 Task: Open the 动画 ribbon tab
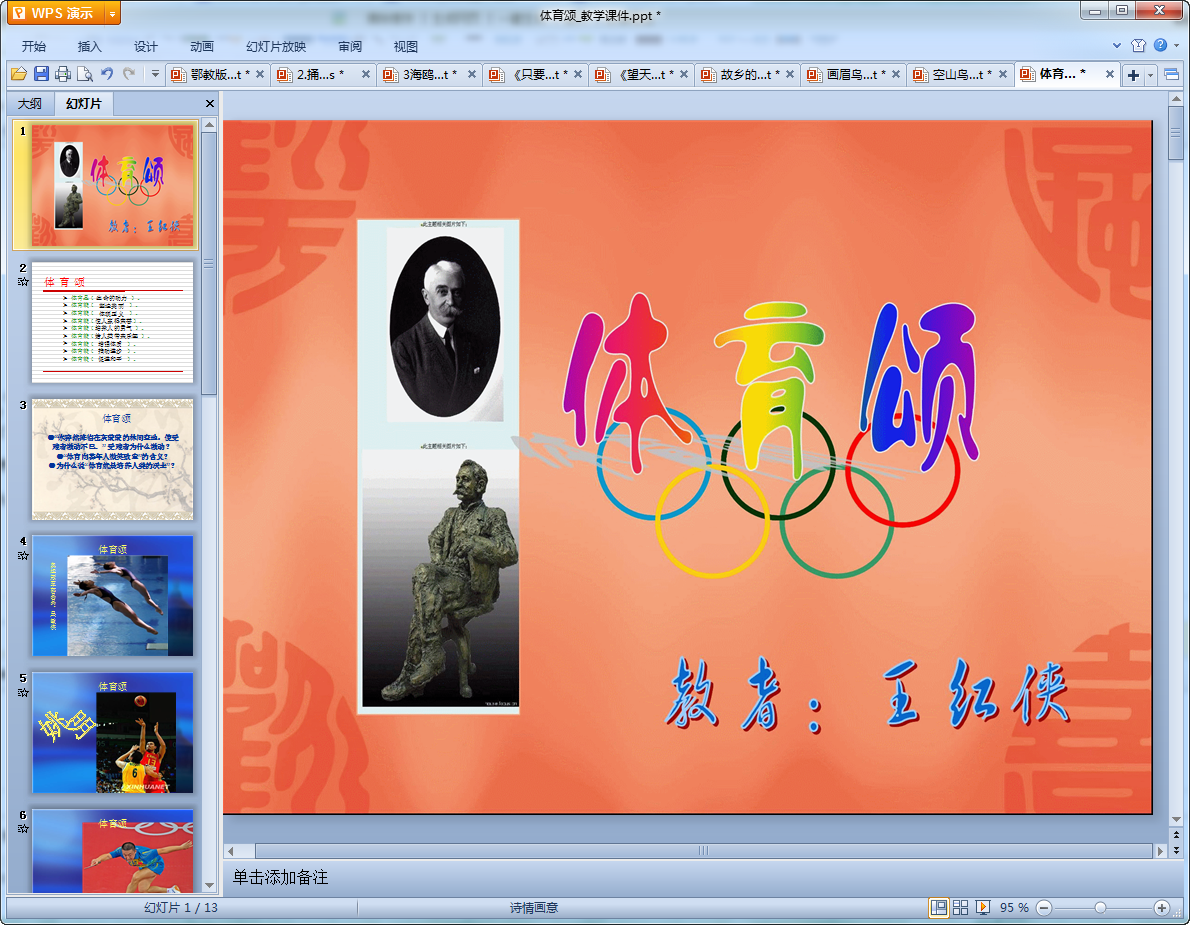point(202,46)
